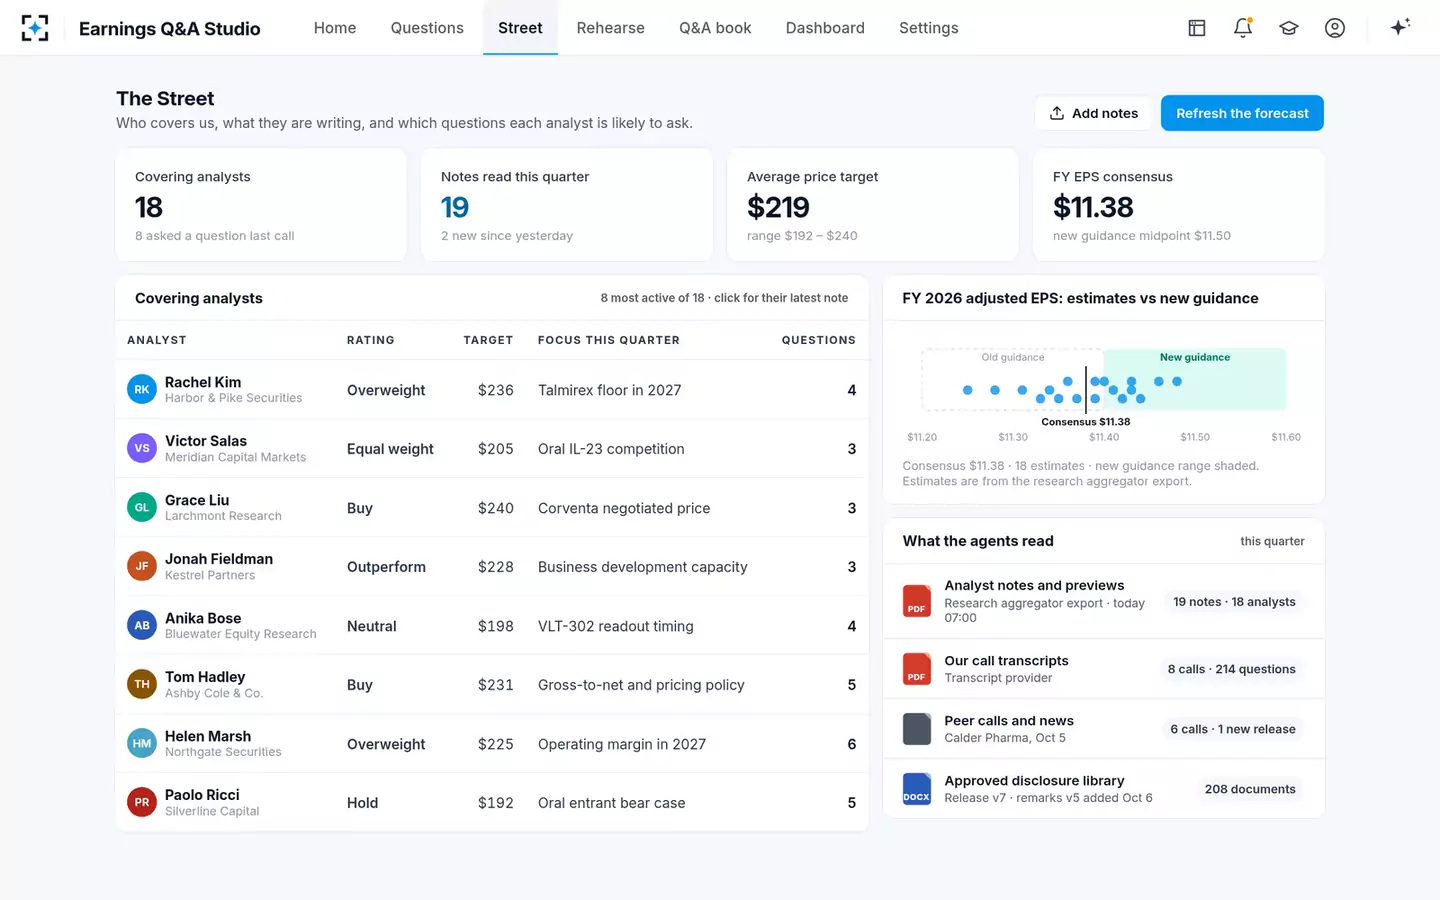The width and height of the screenshot is (1440, 900).
Task: Click Oral entrant bear case focus cell
Action: pos(612,803)
